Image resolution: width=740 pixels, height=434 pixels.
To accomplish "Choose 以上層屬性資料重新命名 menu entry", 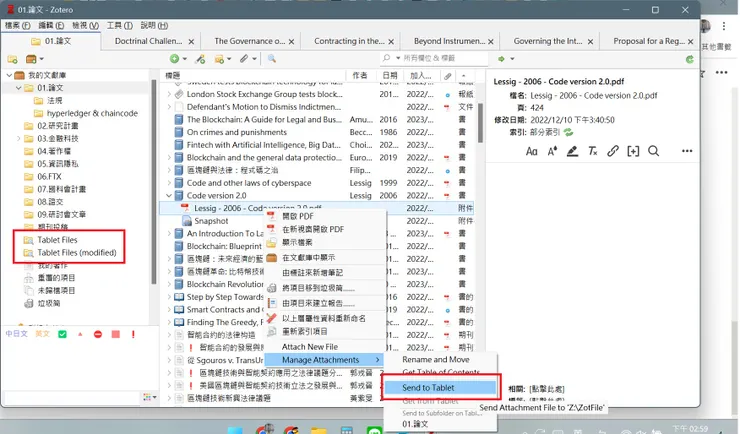I will pos(326,318).
